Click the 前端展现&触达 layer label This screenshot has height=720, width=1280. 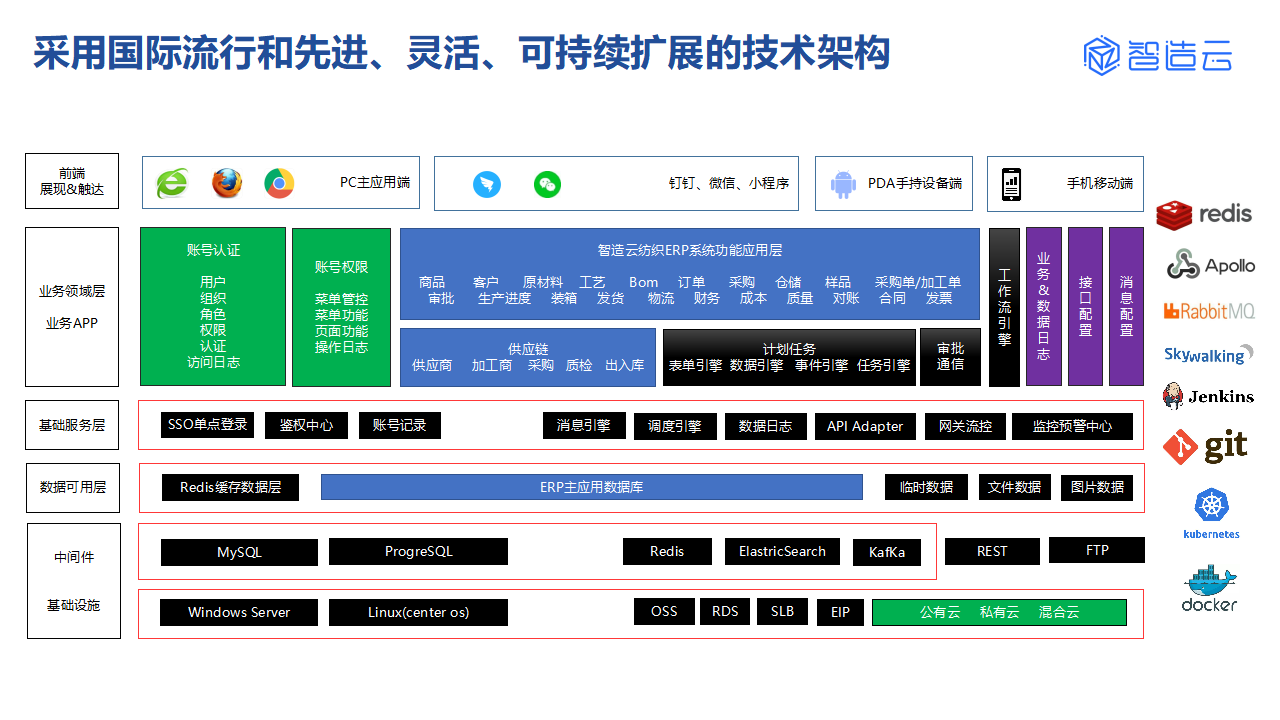(72, 181)
